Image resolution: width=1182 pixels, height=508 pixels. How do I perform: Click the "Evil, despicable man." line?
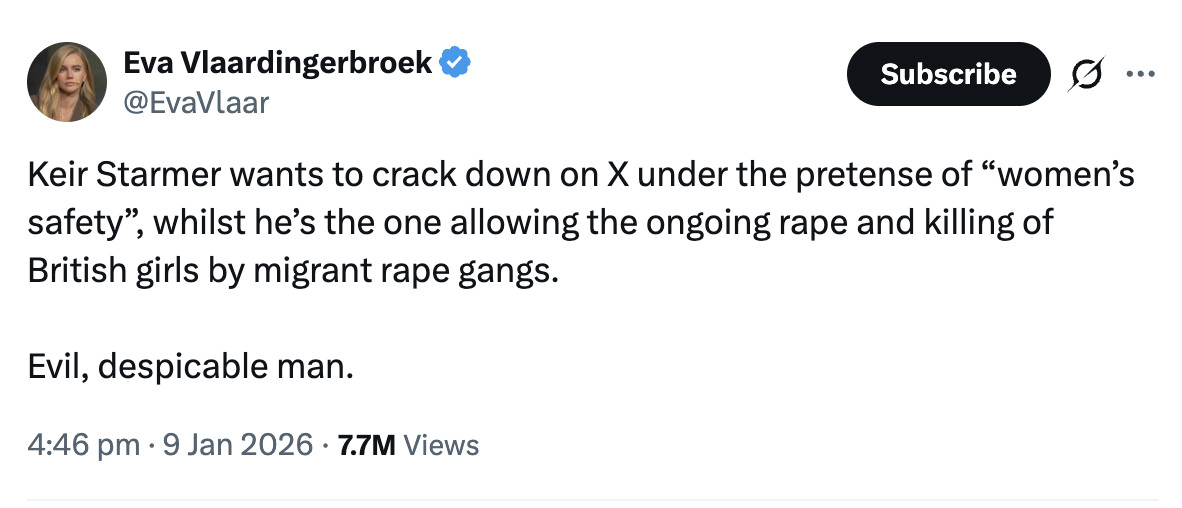pos(190,366)
